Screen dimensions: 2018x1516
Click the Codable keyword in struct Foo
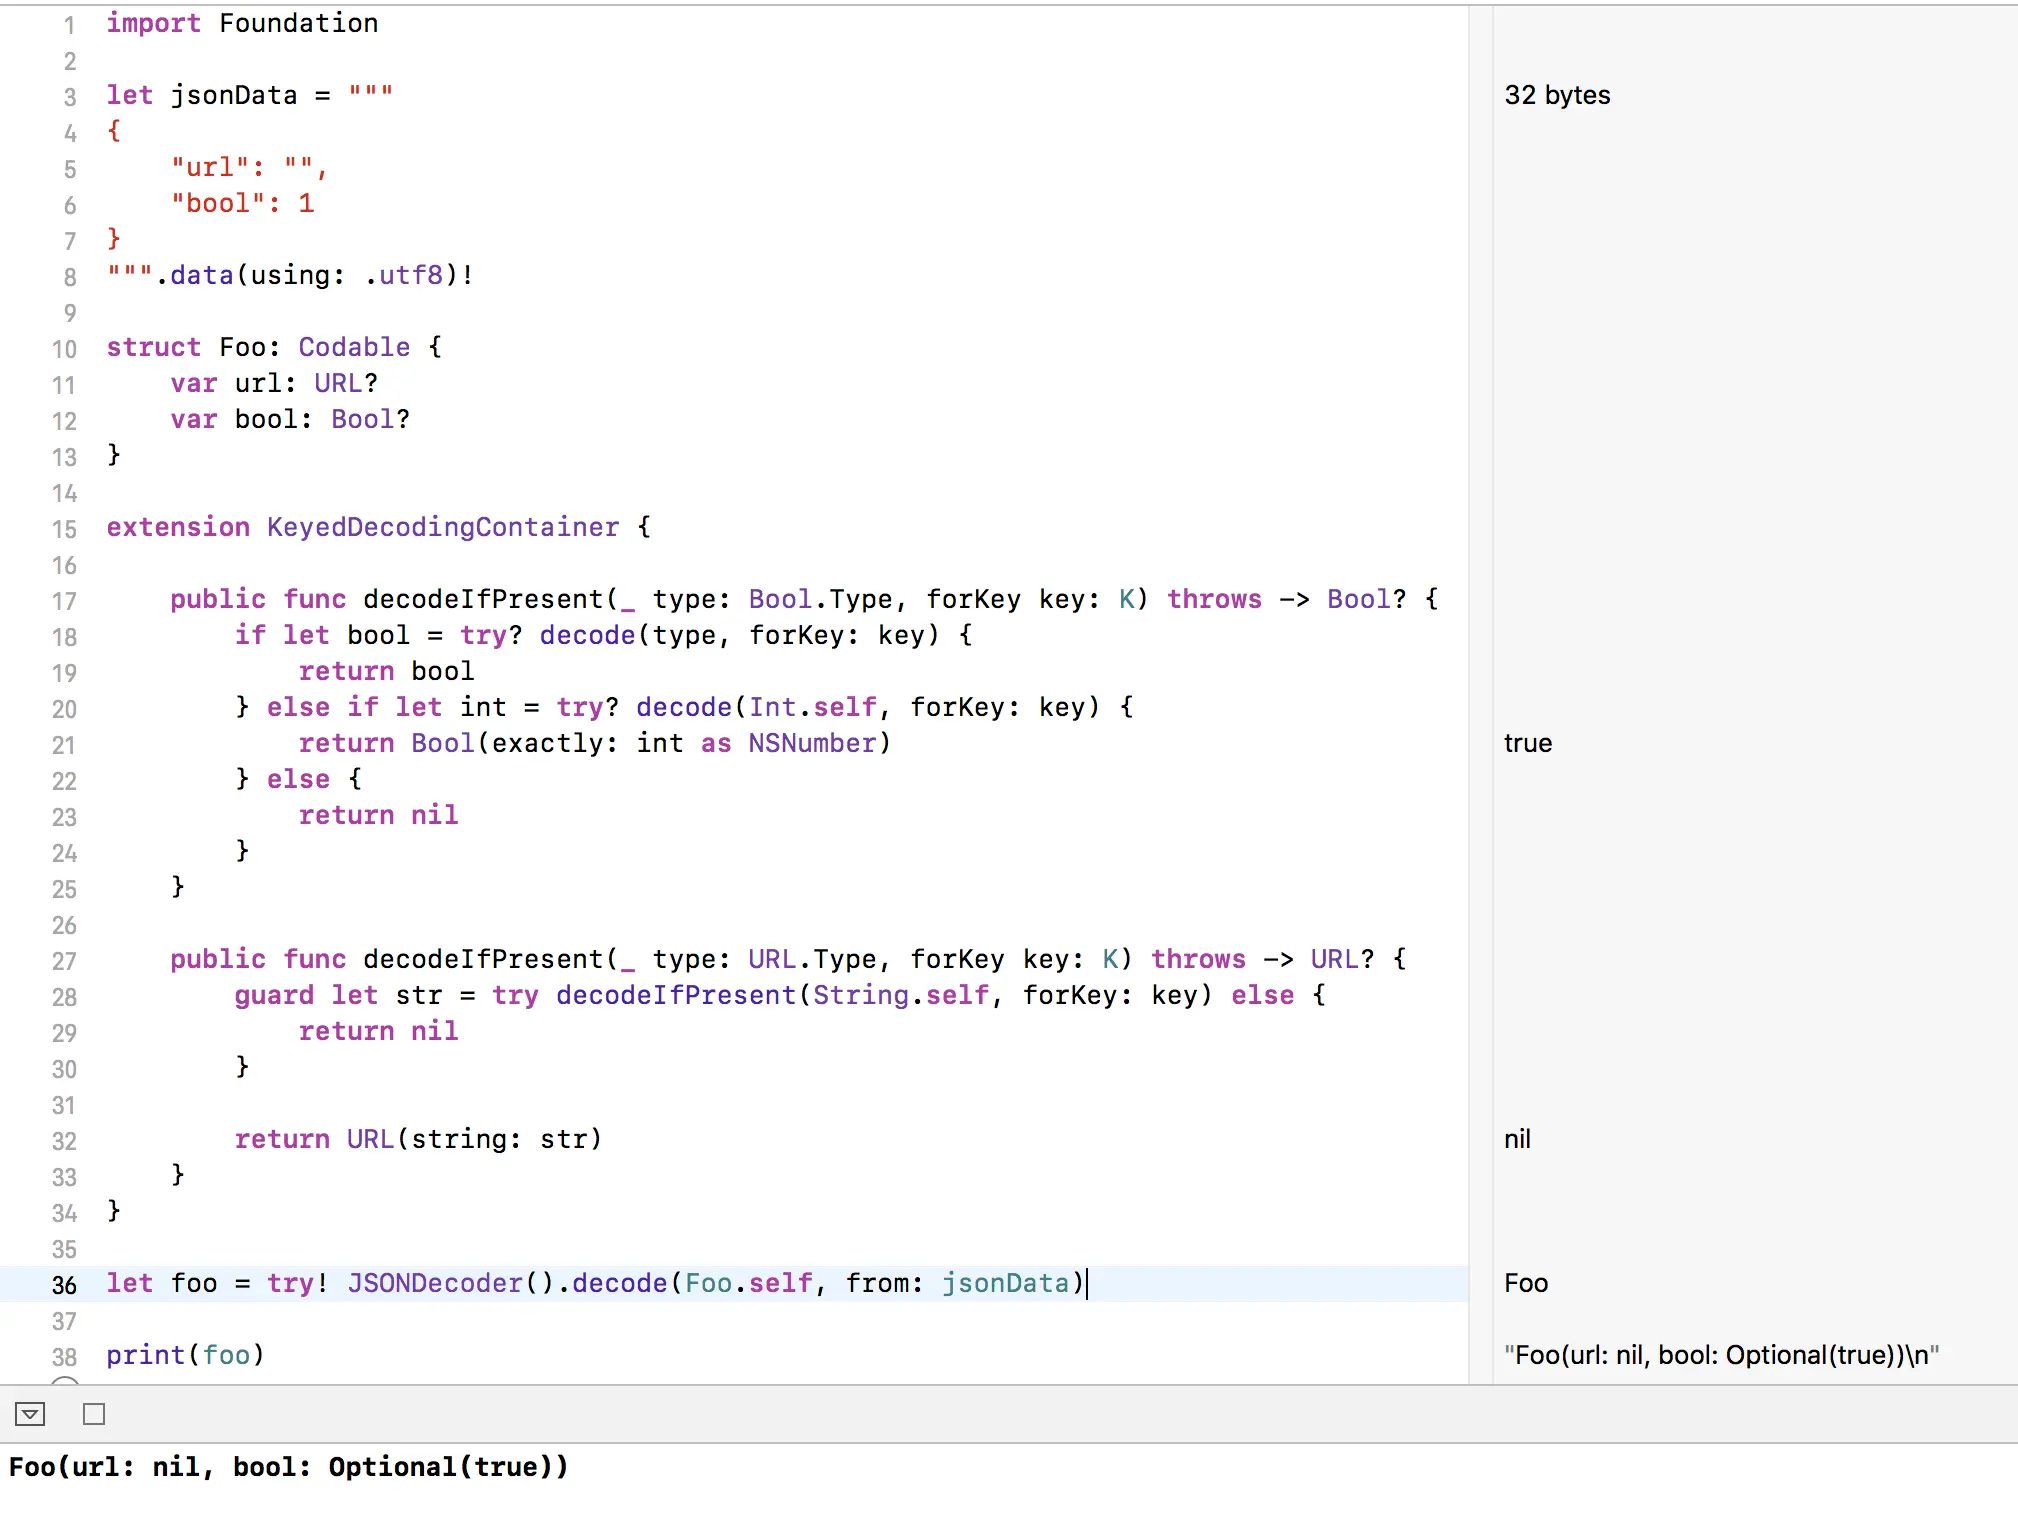(x=354, y=347)
